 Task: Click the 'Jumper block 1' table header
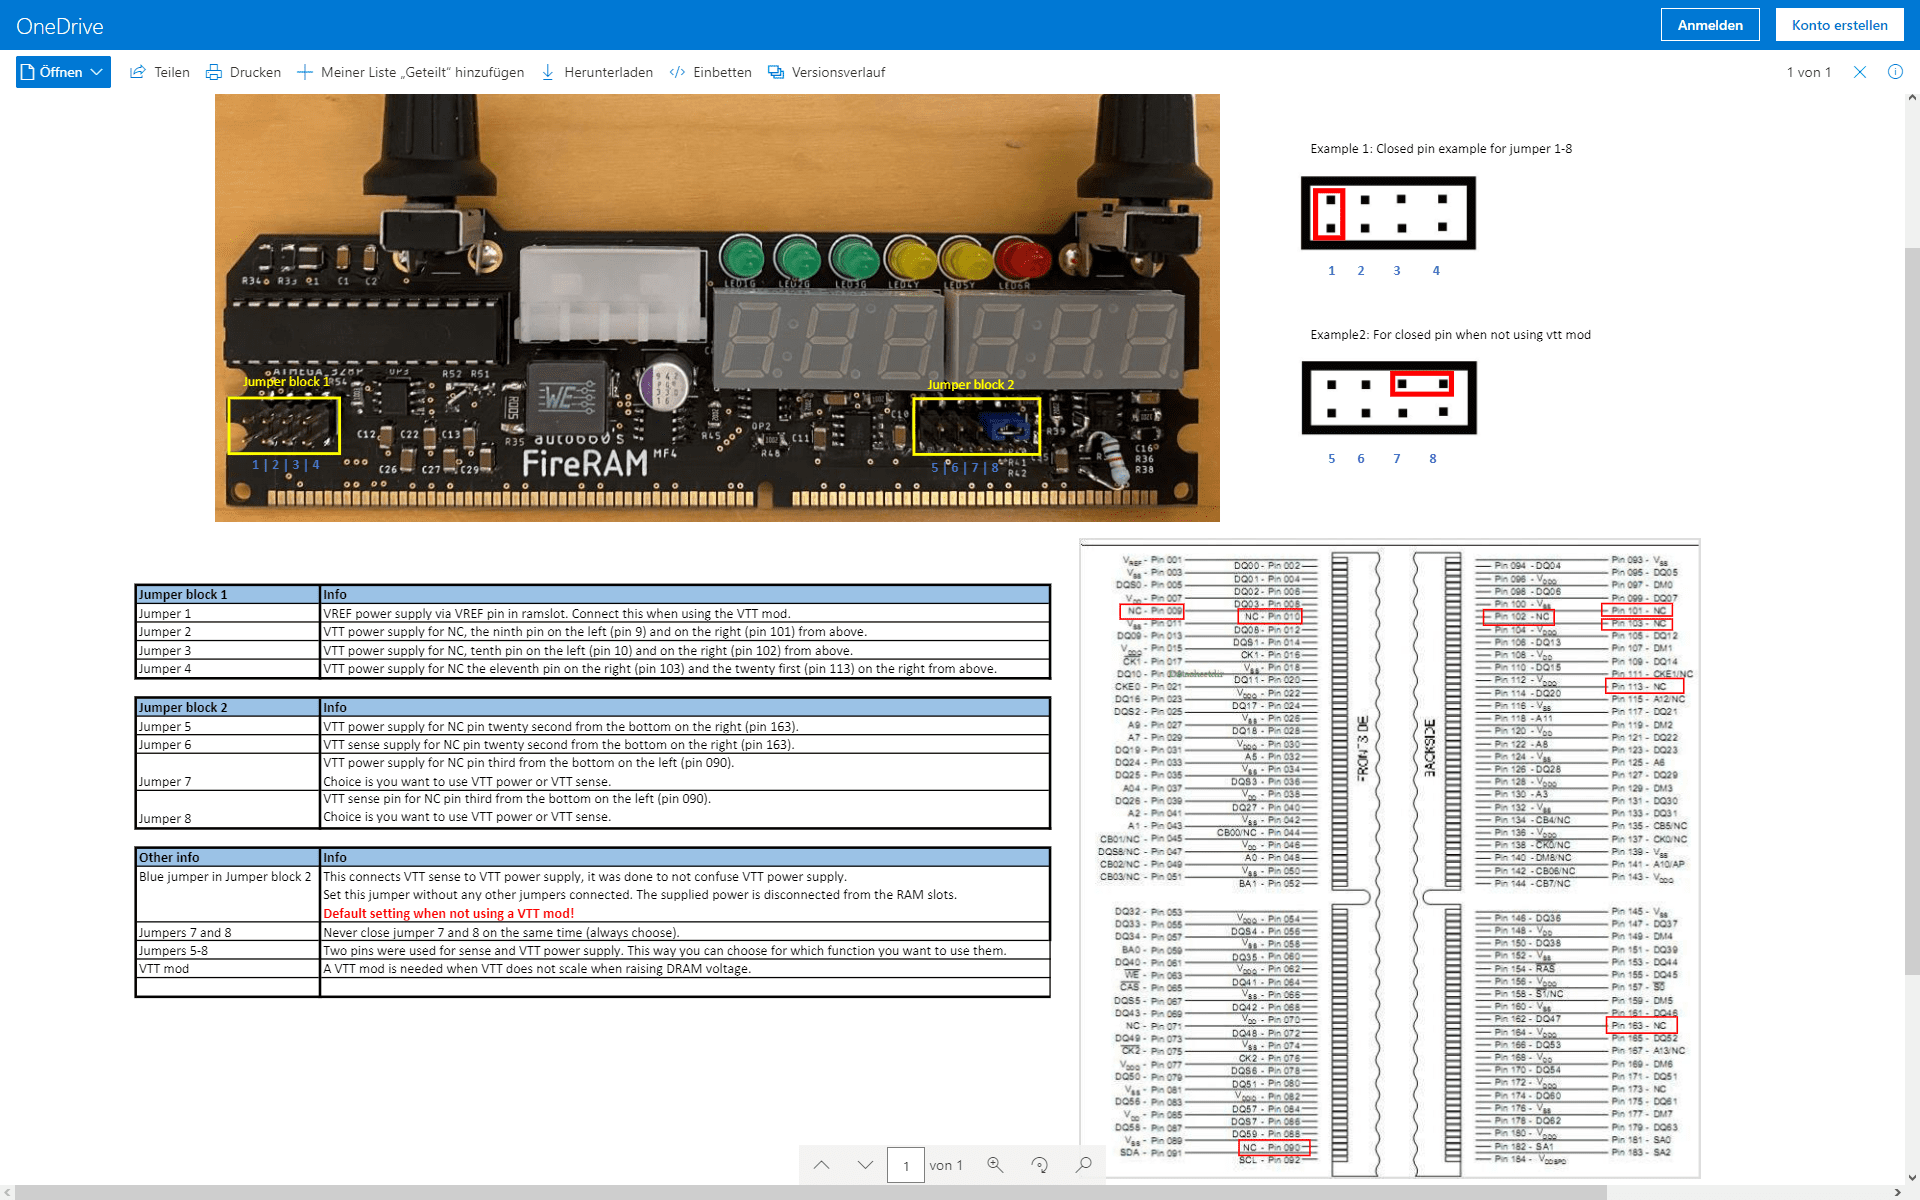pos(228,594)
